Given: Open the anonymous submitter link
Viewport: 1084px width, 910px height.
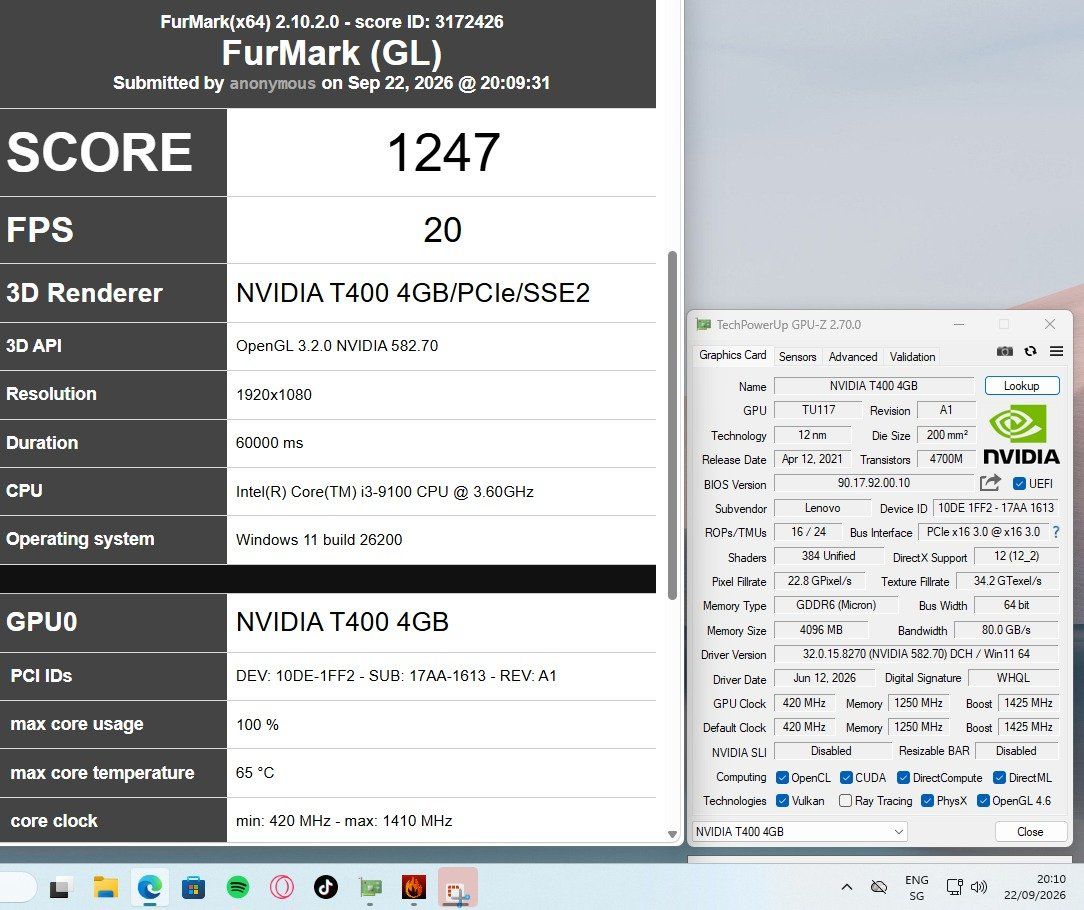Looking at the screenshot, I should [x=272, y=83].
